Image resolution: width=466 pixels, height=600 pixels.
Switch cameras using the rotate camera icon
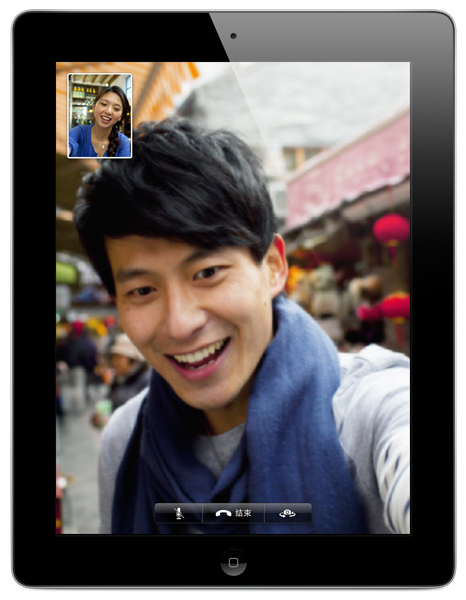tap(287, 513)
